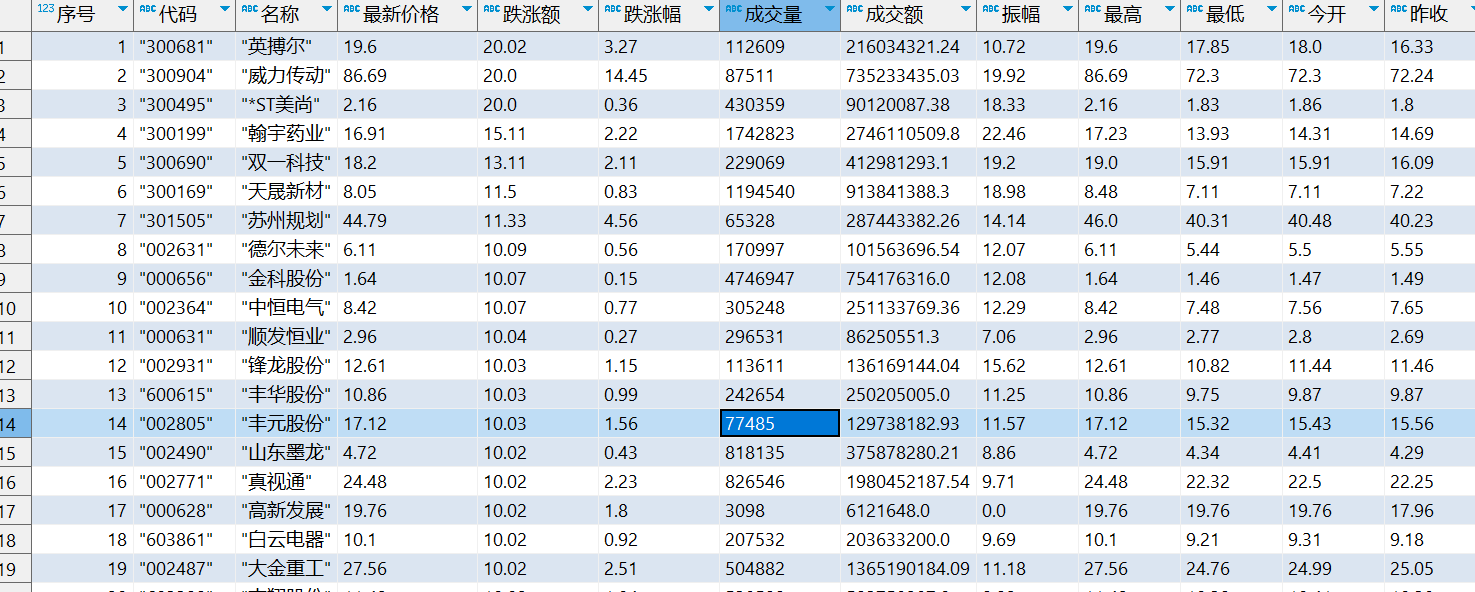Select the 最低 column header
The image size is (1475, 592).
pos(1231,15)
